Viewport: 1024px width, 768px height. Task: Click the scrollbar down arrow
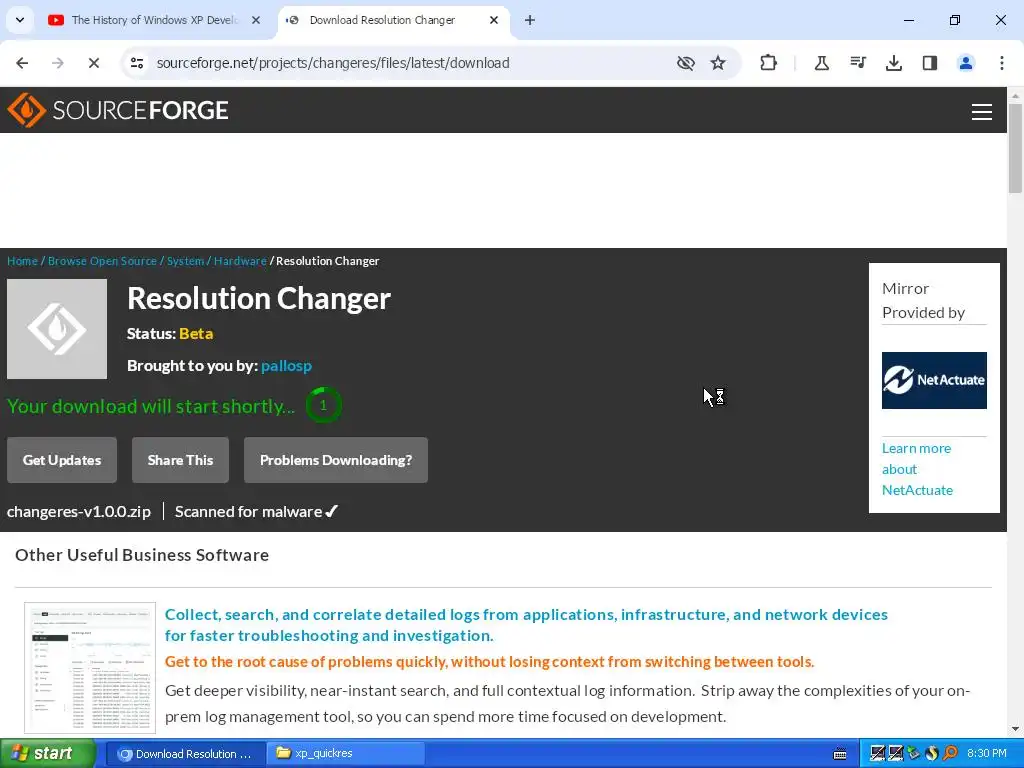pos(1015,728)
